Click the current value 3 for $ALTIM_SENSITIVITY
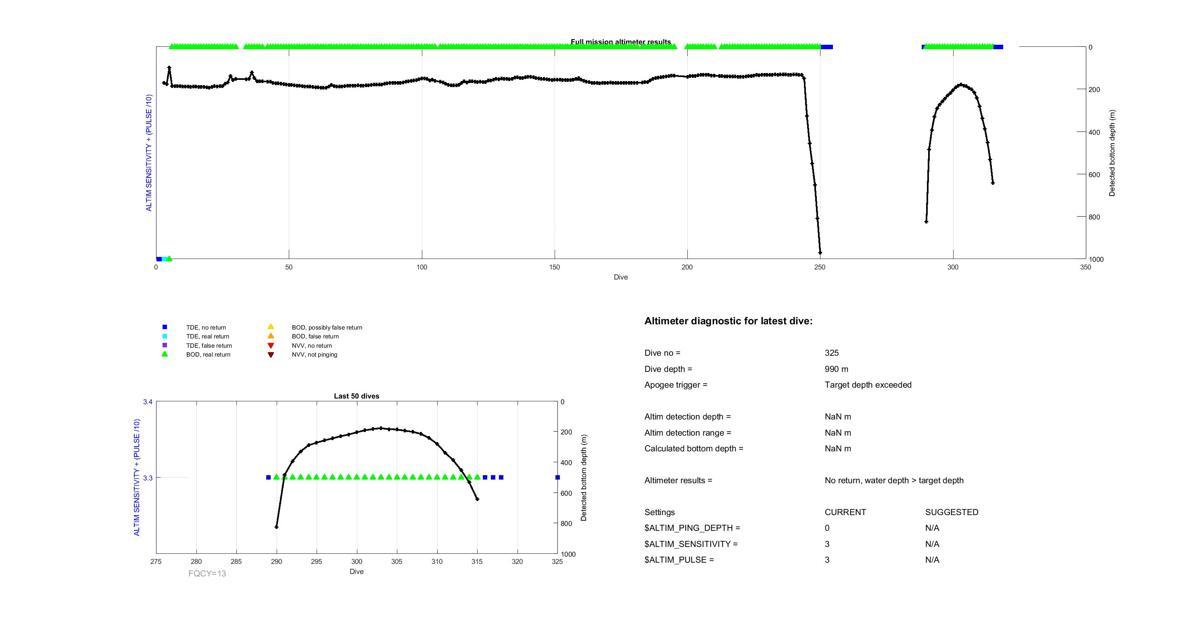Image resolution: width=1200 pixels, height=622 pixels. click(x=827, y=544)
